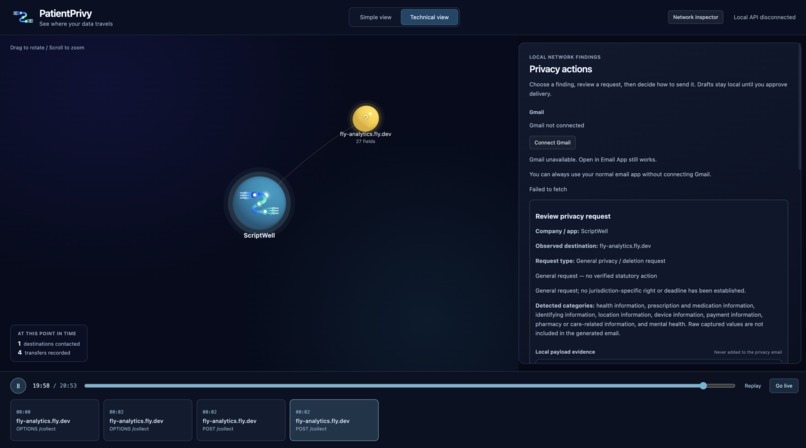This screenshot has width=806, height=448.
Task: Click the Connect Gmail button
Action: point(552,142)
